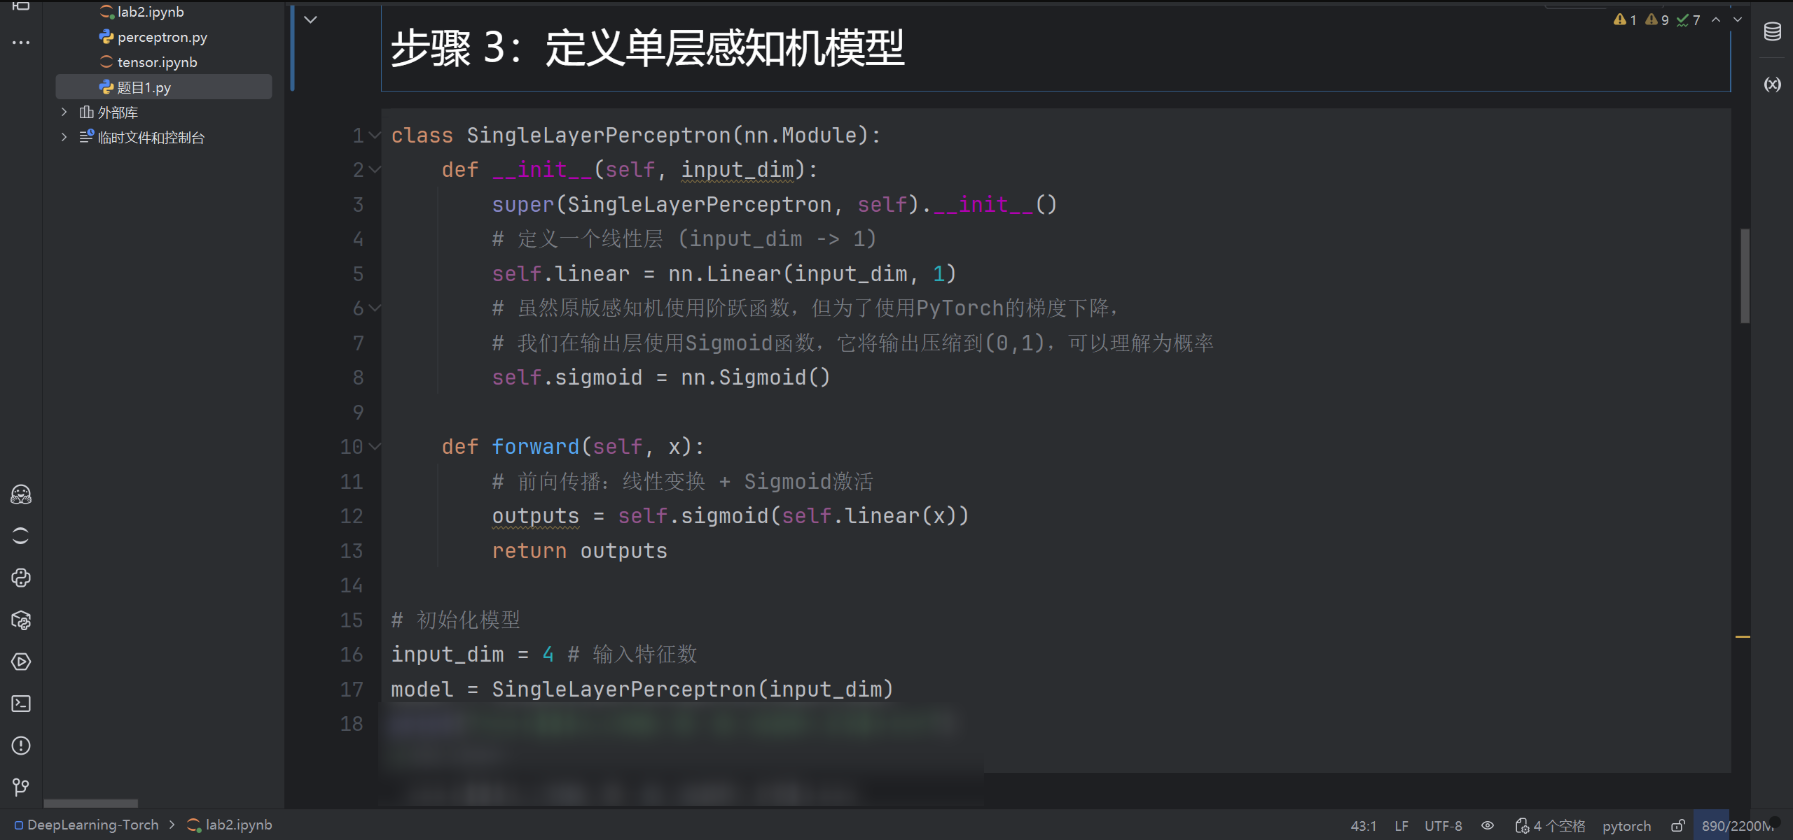The height and width of the screenshot is (840, 1793).
Task: Click 'SingleLayerPerceptron(input_dim)' on line 17
Action: (692, 689)
